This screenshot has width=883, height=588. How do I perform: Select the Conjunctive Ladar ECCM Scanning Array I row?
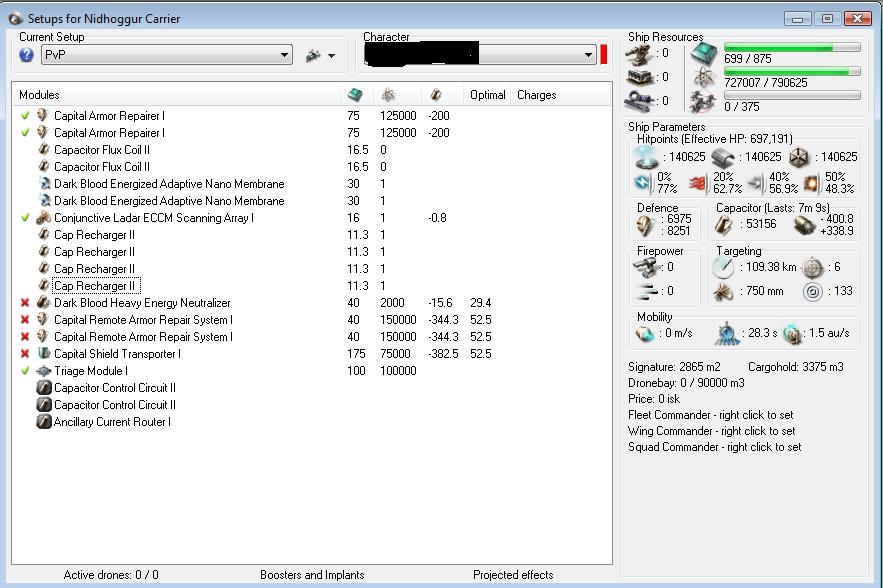point(311,217)
